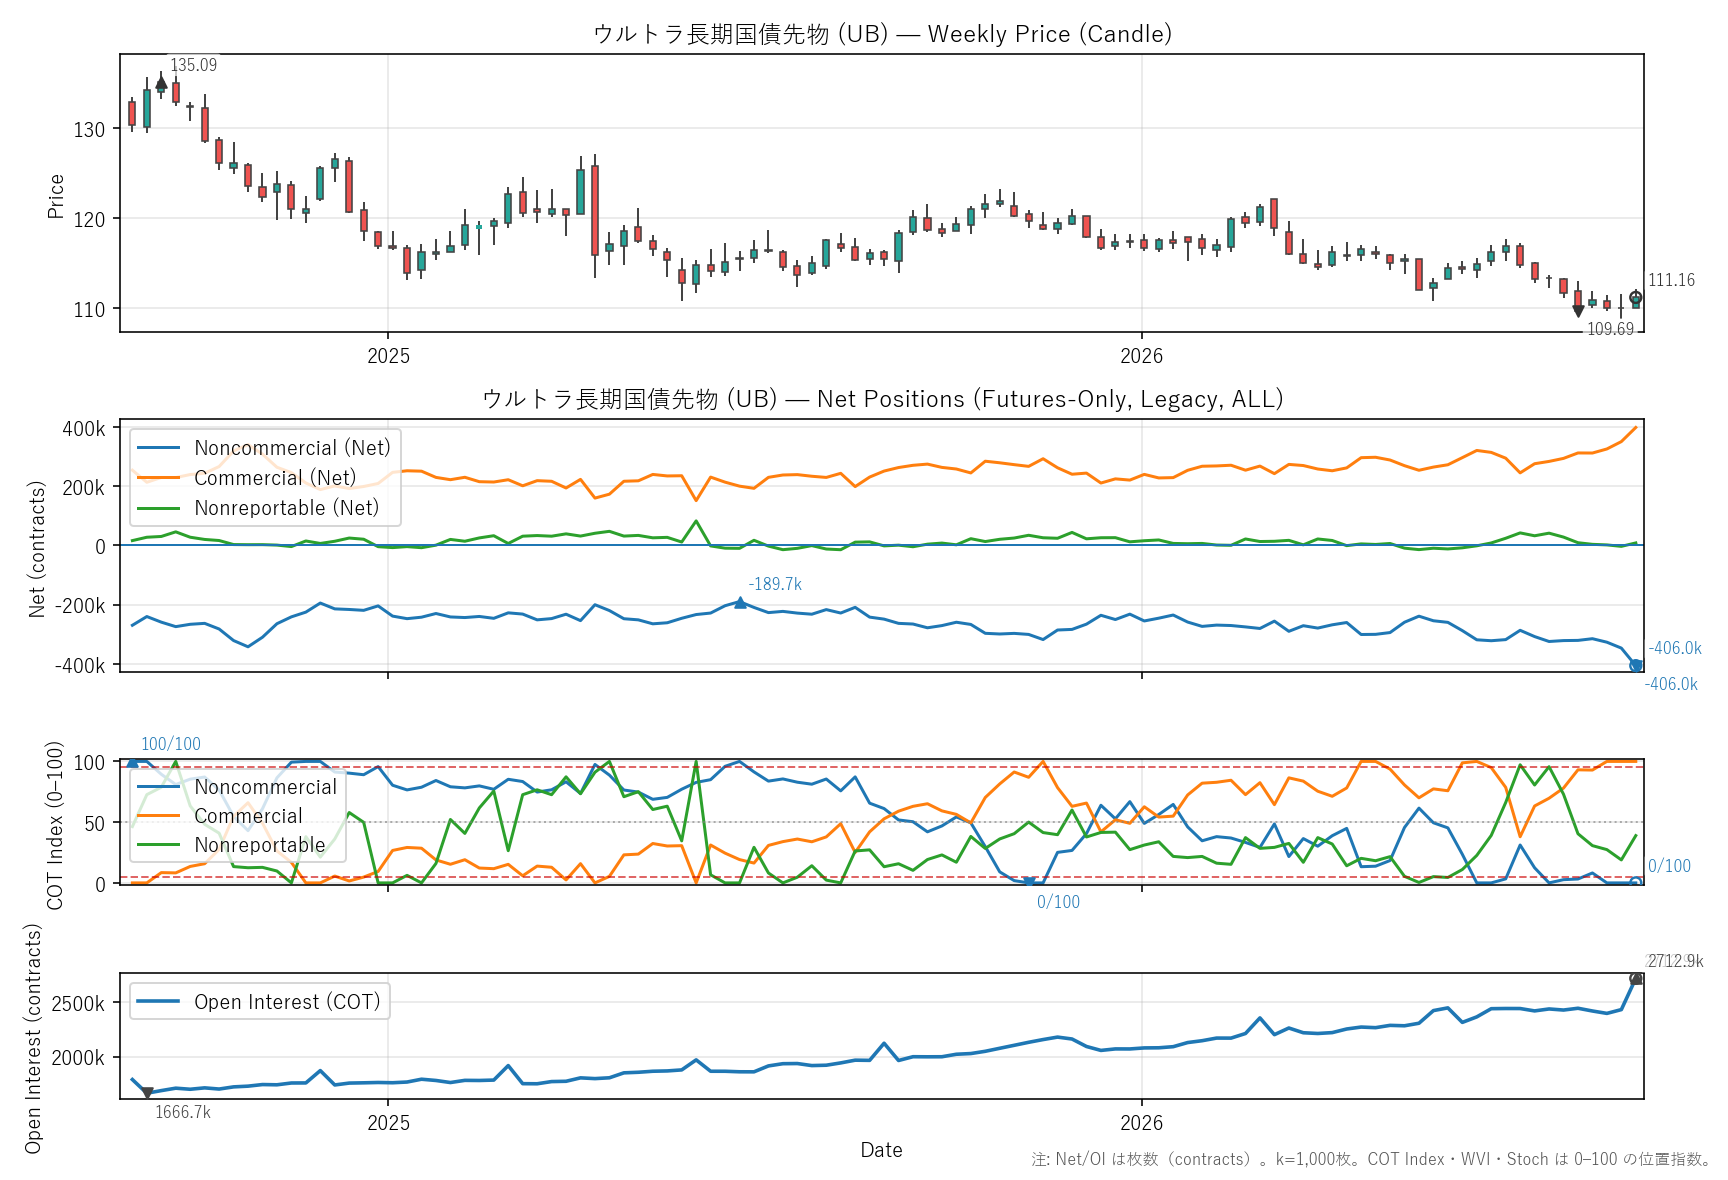Click the low-price triangle marker above 109.69
This screenshot has width=1728, height=1180.
coord(1578,311)
